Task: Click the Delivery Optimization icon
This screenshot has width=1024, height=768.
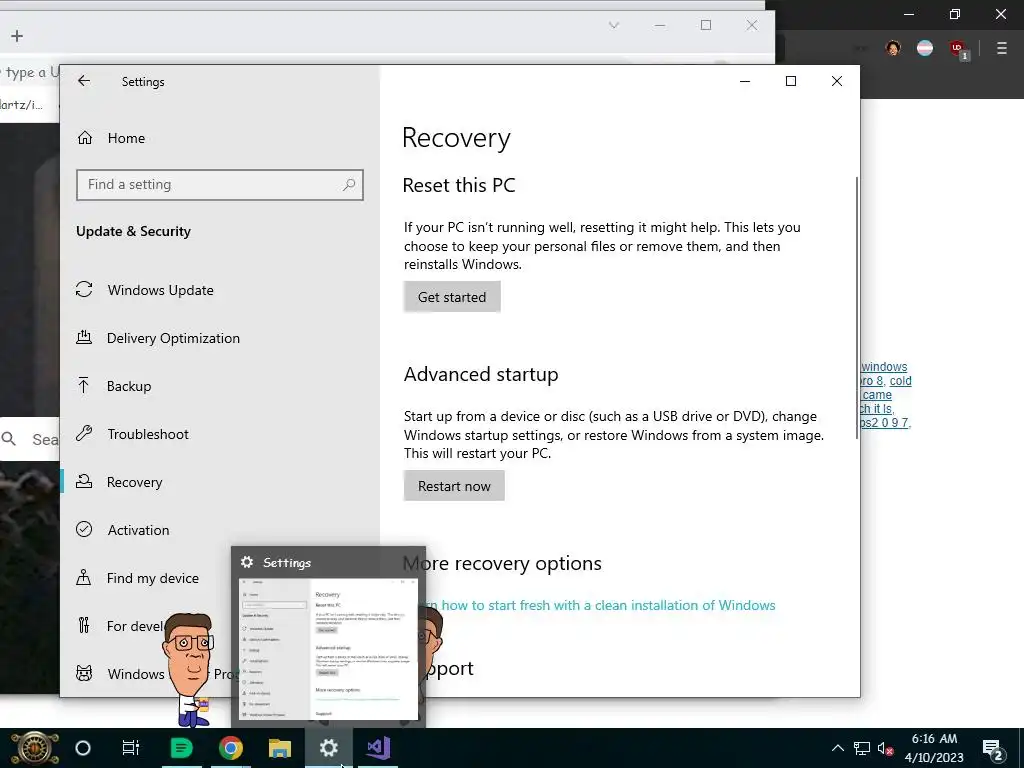Action: (x=84, y=338)
